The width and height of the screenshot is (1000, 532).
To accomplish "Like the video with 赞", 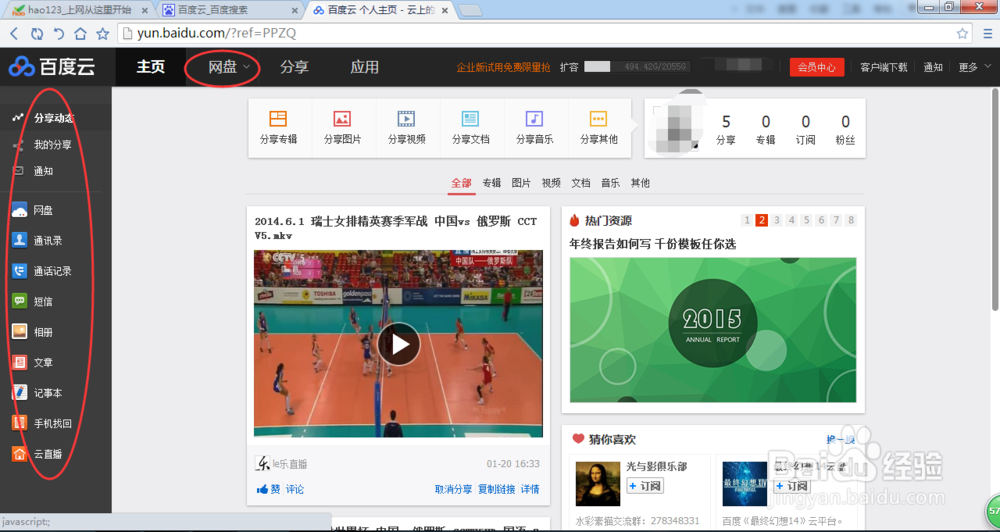I will [268, 489].
